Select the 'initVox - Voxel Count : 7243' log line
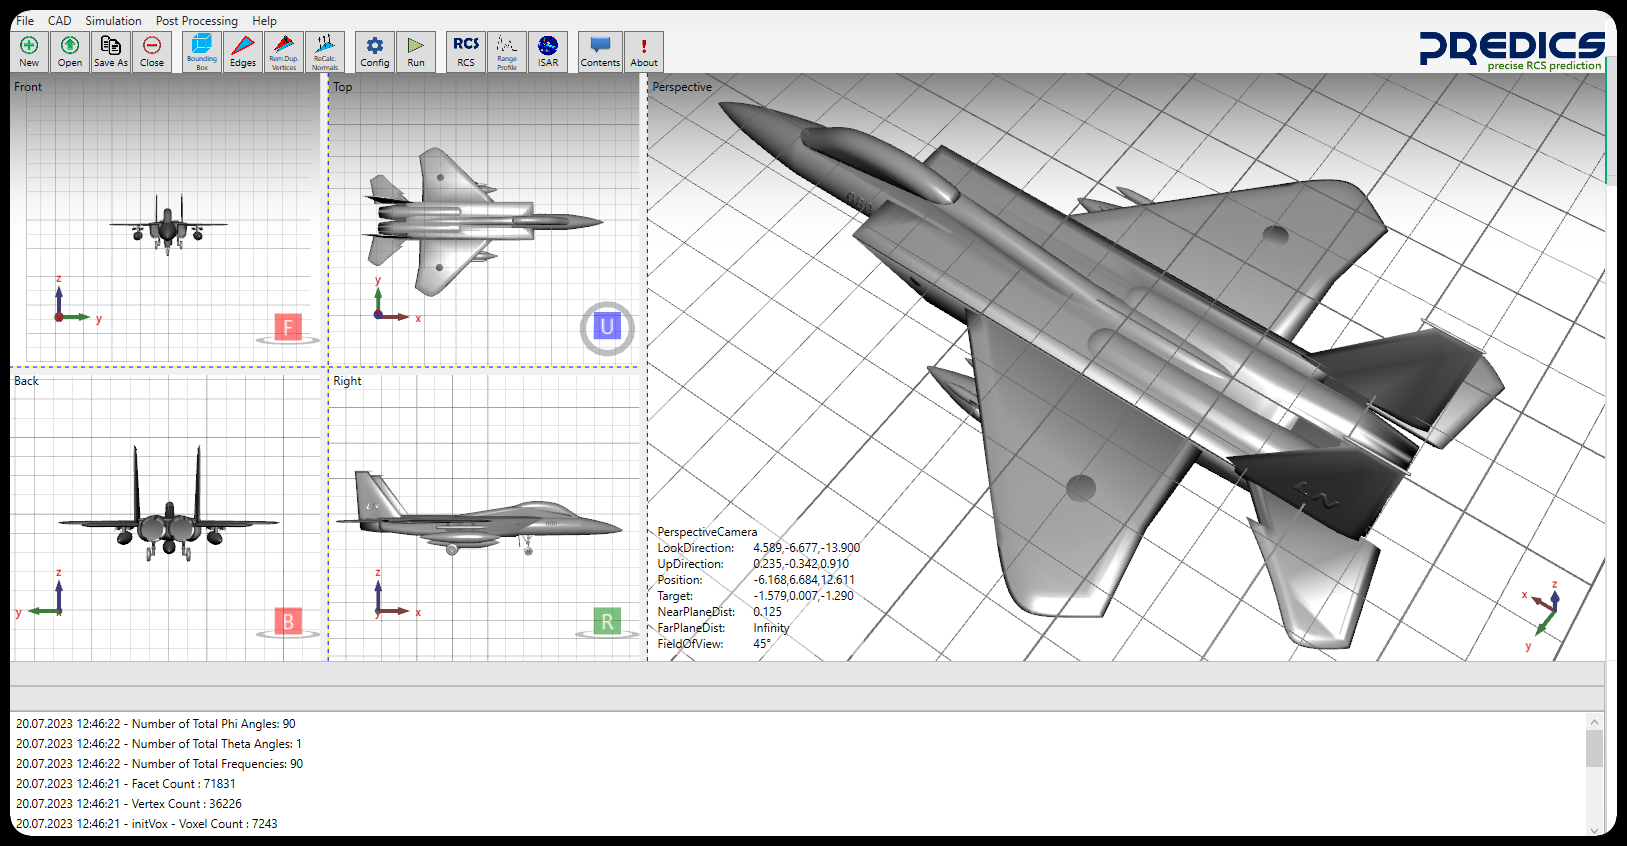Image resolution: width=1627 pixels, height=846 pixels. pyautogui.click(x=147, y=824)
